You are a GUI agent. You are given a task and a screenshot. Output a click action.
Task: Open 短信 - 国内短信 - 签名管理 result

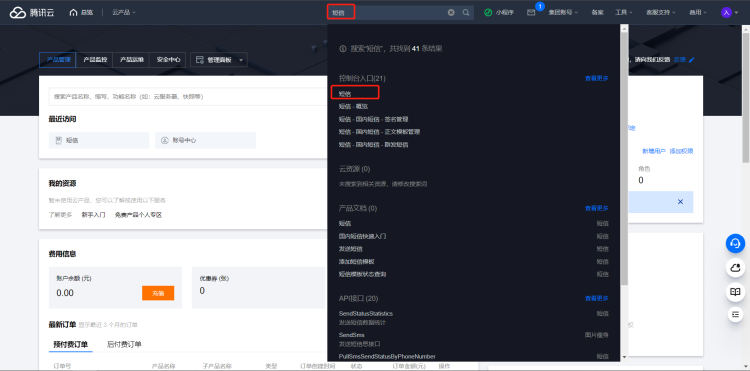click(373, 119)
